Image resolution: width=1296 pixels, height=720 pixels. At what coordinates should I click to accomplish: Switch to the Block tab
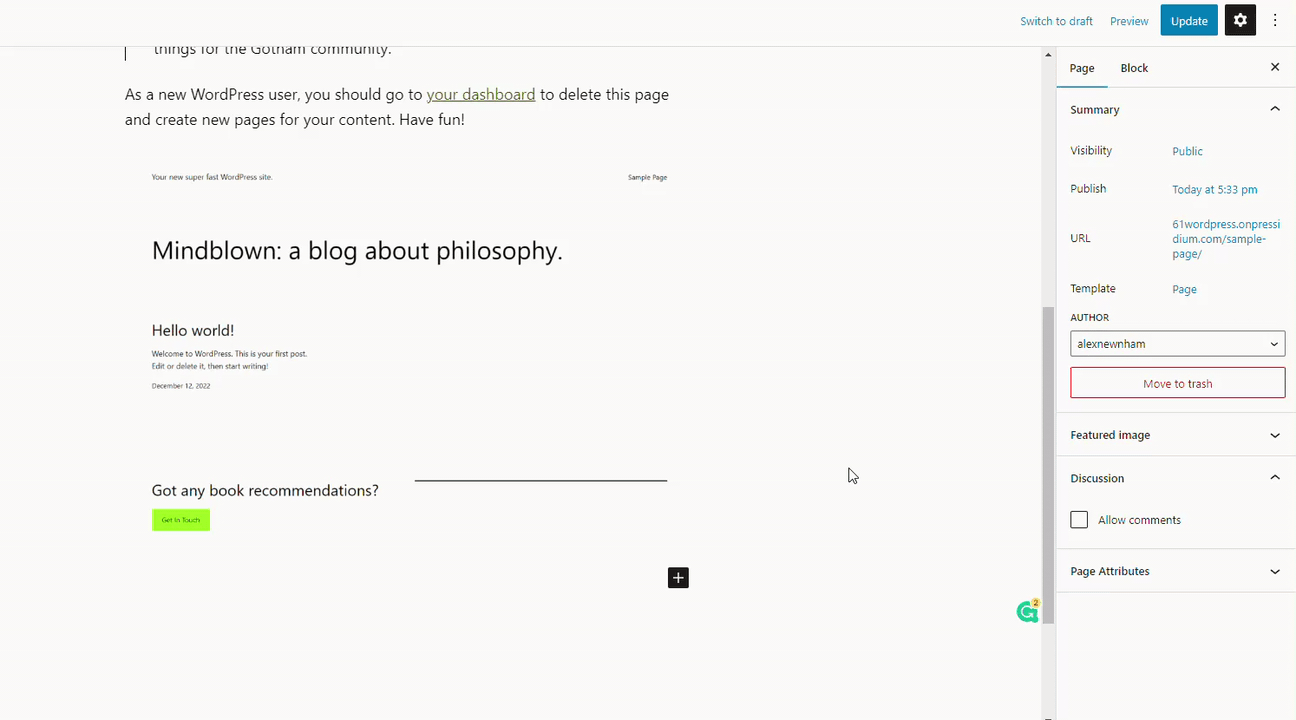[x=1134, y=68]
